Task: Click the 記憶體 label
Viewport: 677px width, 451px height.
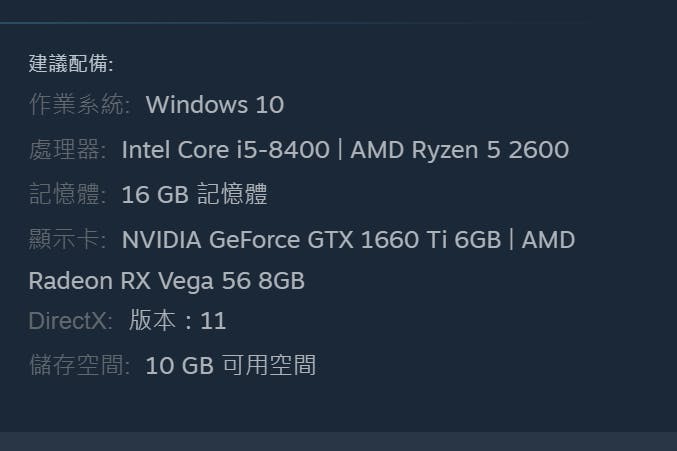Action: (68, 194)
